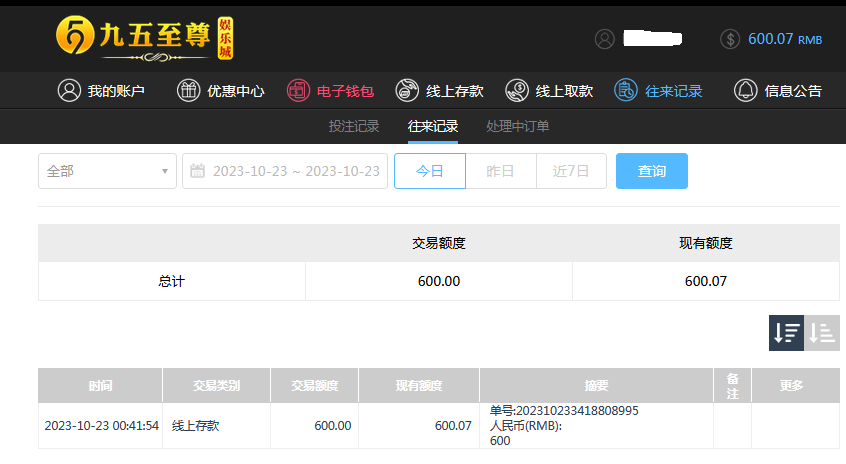846x464 pixels.
Task: Open the date range picker field
Action: point(285,171)
